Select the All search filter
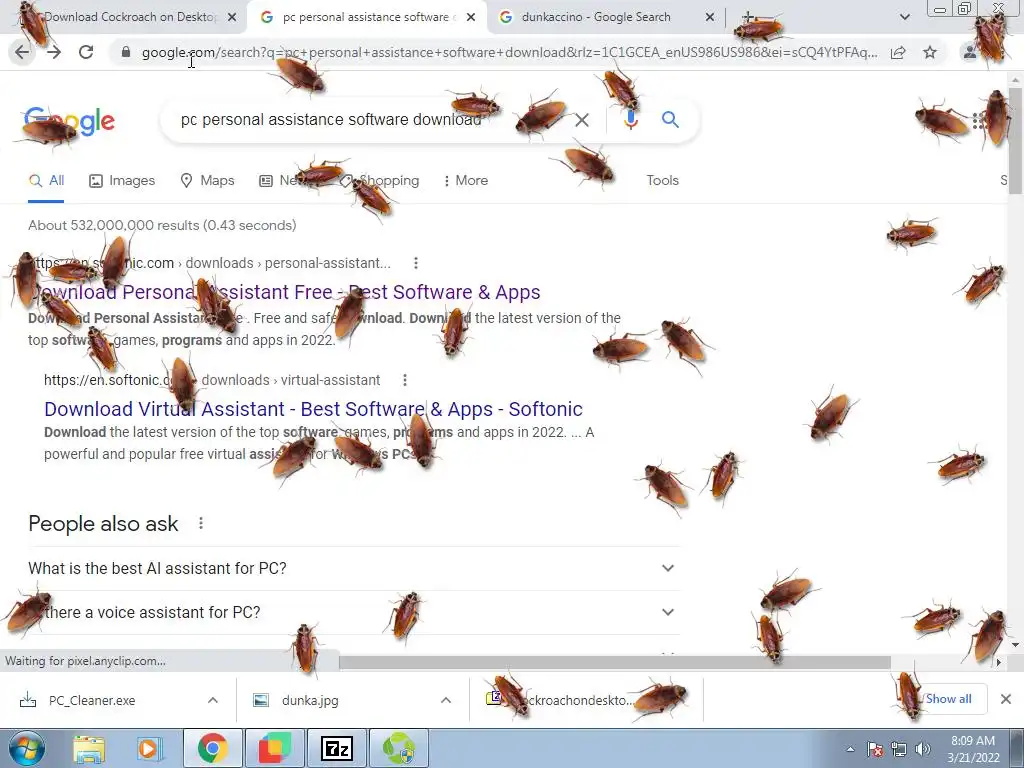The width and height of the screenshot is (1024, 768). click(46, 180)
